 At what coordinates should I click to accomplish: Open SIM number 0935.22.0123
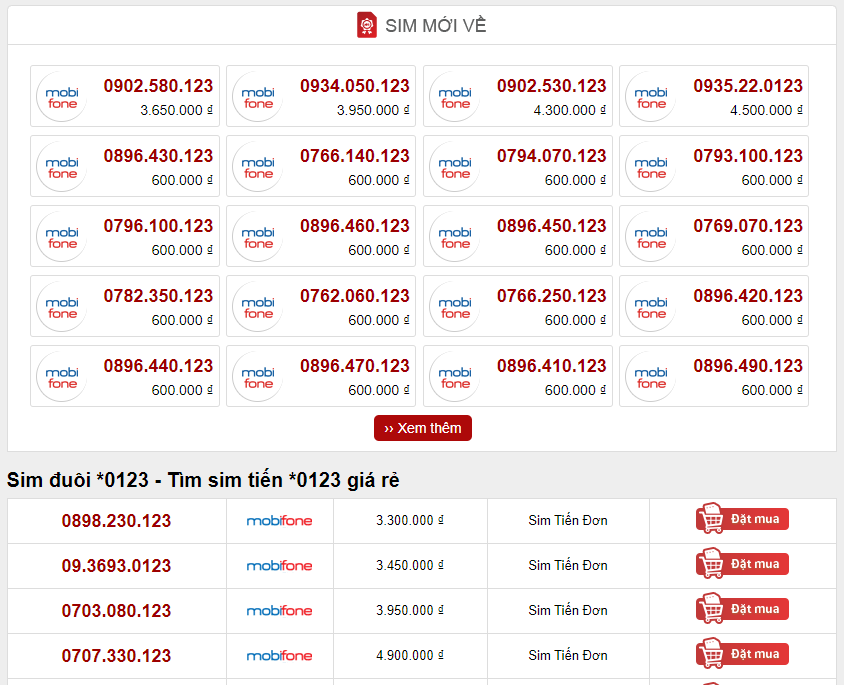748,86
